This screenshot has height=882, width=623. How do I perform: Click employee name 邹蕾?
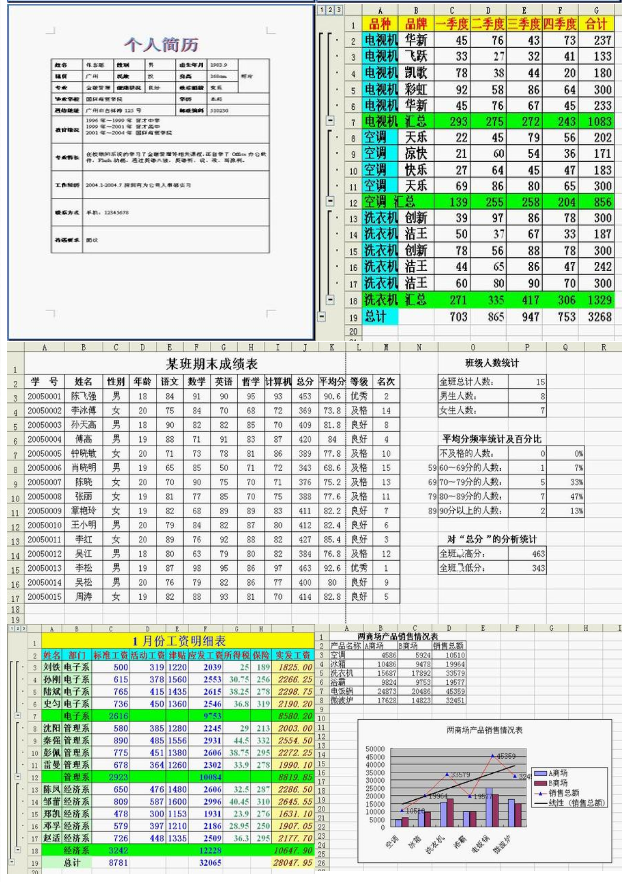click(x=52, y=802)
